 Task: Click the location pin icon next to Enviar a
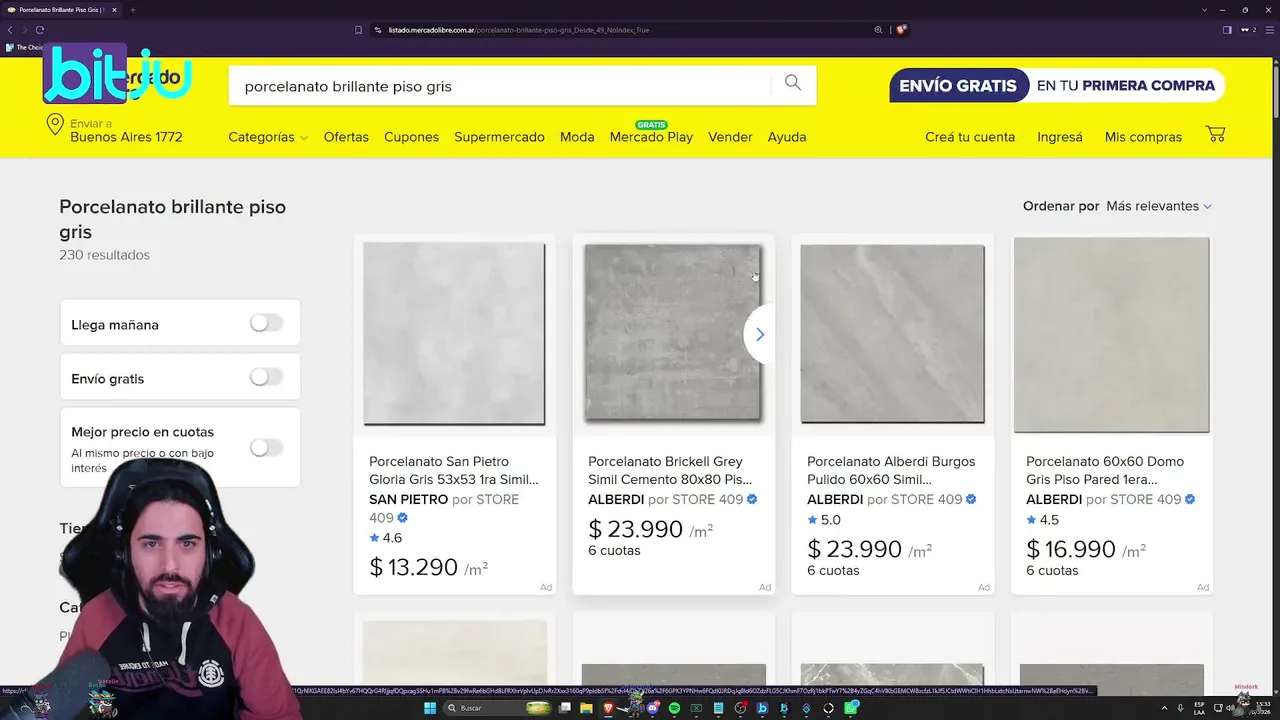click(x=55, y=126)
